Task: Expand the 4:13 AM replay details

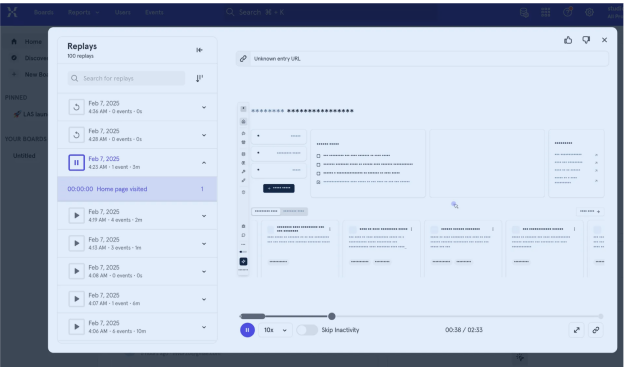Action: [204, 244]
